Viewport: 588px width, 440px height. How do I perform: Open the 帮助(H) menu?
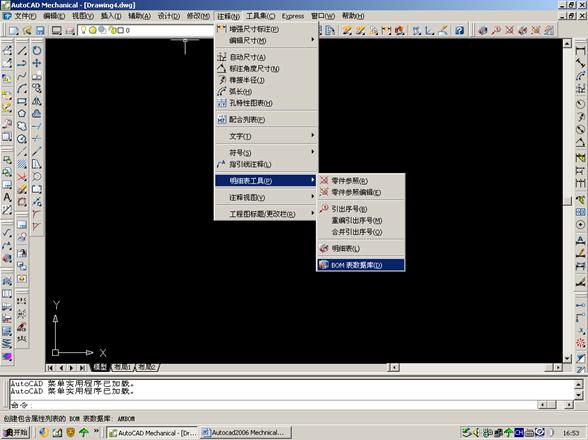353,16
